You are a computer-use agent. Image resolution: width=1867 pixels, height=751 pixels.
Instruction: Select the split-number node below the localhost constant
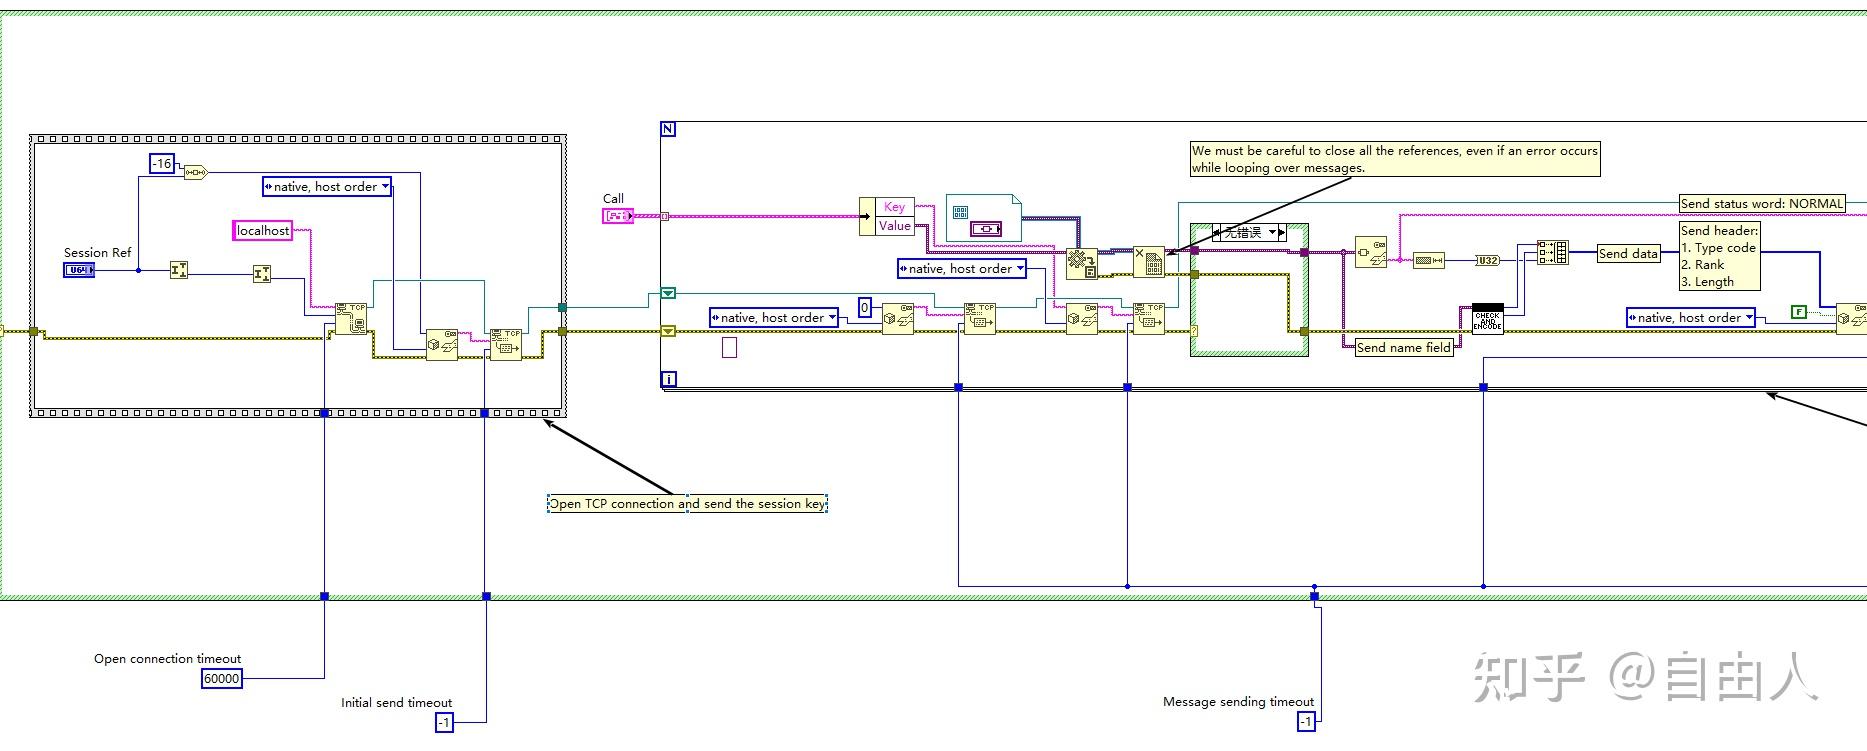point(262,274)
